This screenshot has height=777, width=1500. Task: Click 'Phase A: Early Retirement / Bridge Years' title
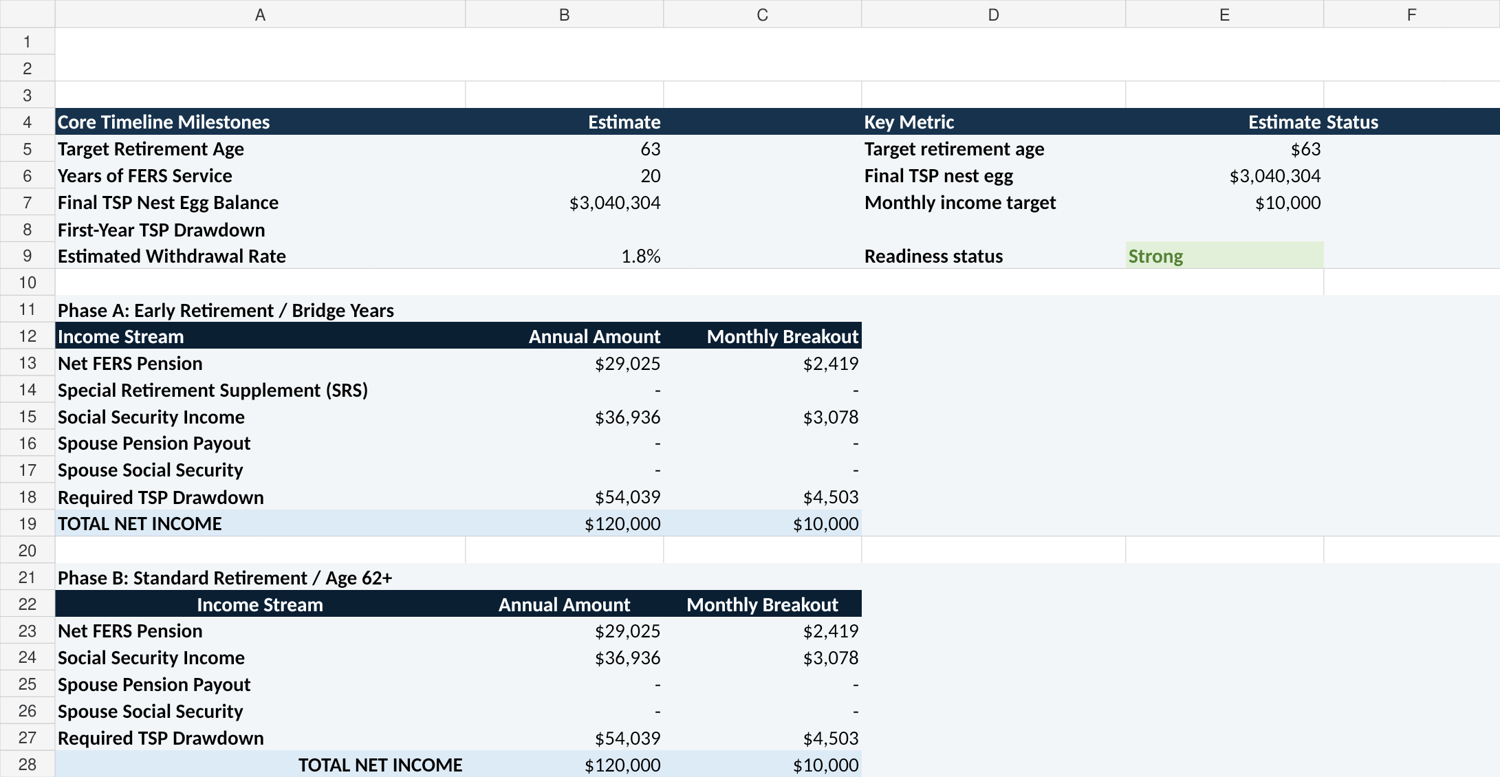tap(226, 310)
